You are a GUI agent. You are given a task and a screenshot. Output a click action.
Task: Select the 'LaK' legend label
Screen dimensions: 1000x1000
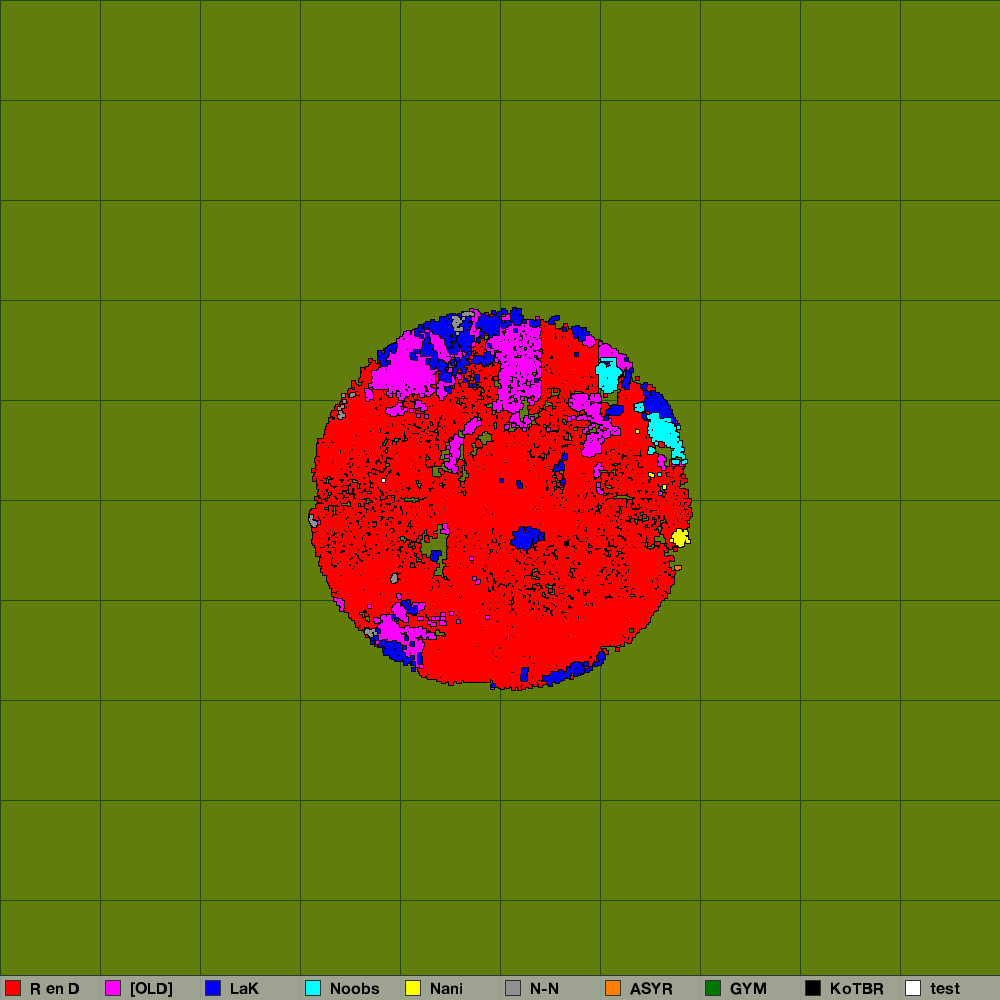click(x=244, y=989)
